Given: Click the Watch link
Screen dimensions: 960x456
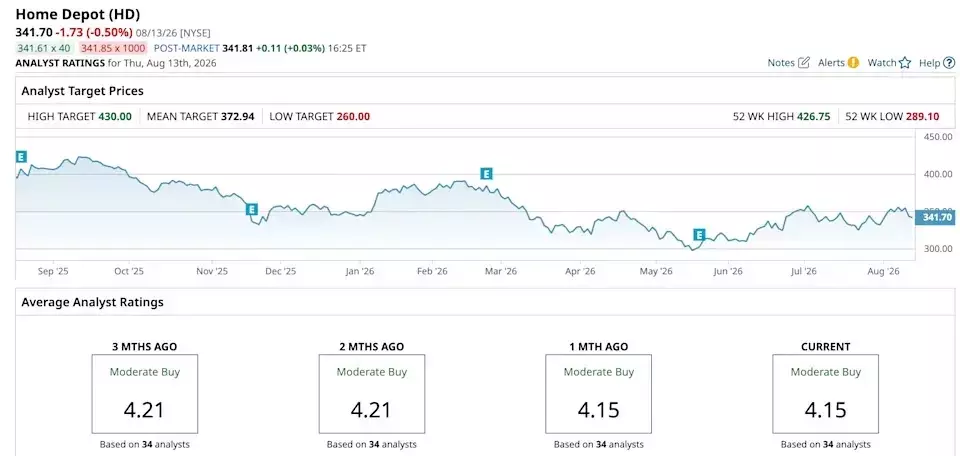Looking at the screenshot, I should coord(882,62).
